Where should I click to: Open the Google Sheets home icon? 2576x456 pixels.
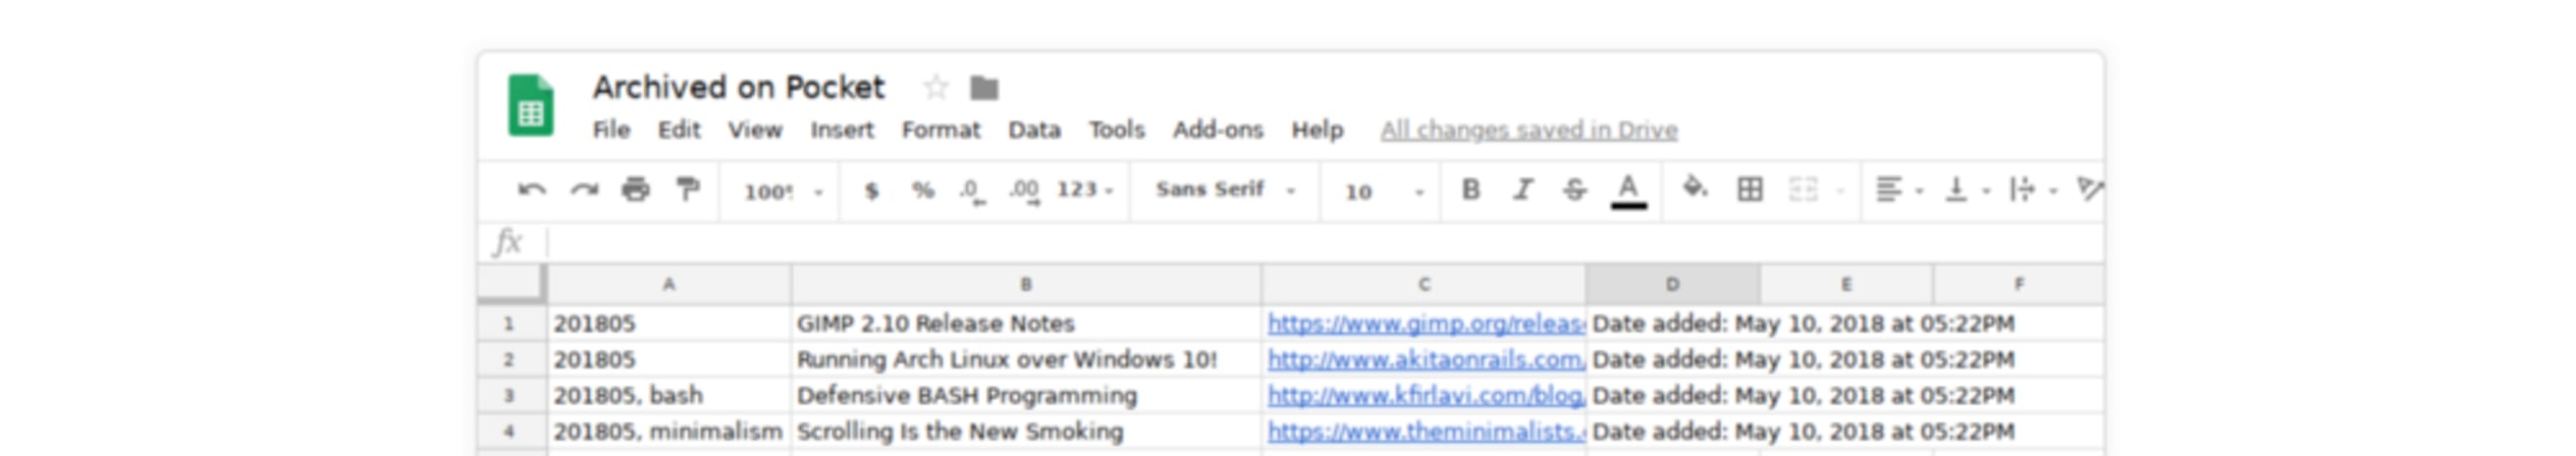coord(531,105)
